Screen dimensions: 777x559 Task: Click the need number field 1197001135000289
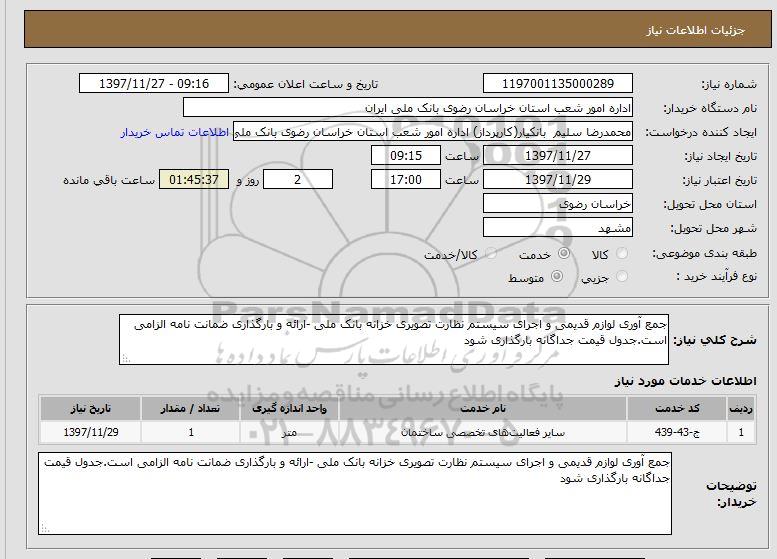(x=558, y=83)
